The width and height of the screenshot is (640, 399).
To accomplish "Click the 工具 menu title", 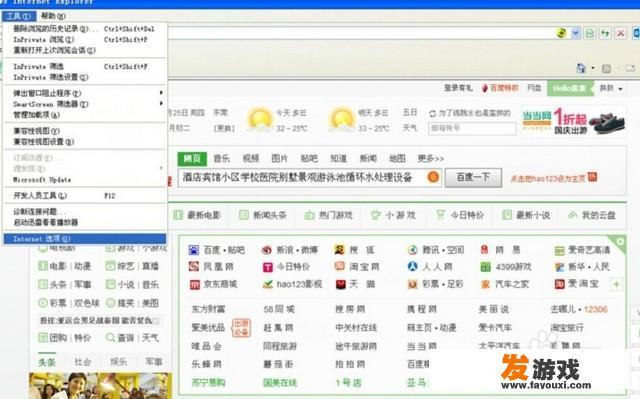I will point(19,16).
